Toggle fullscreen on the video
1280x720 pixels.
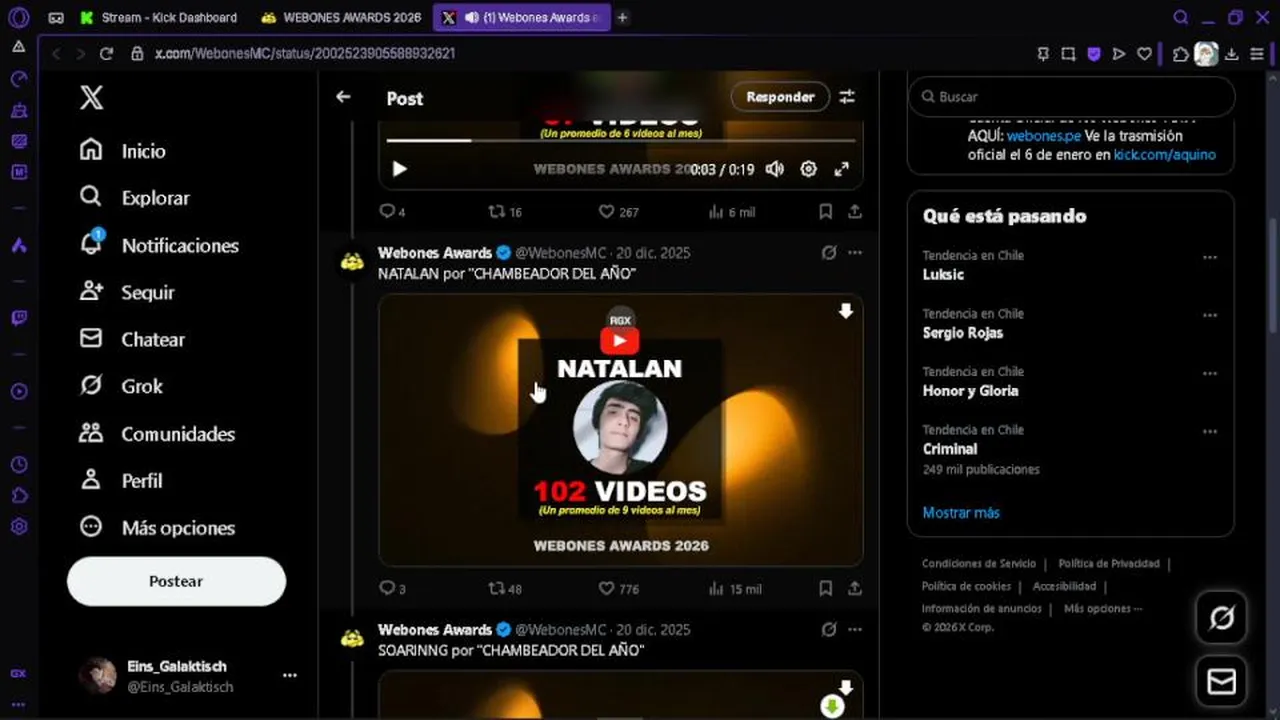(x=842, y=169)
